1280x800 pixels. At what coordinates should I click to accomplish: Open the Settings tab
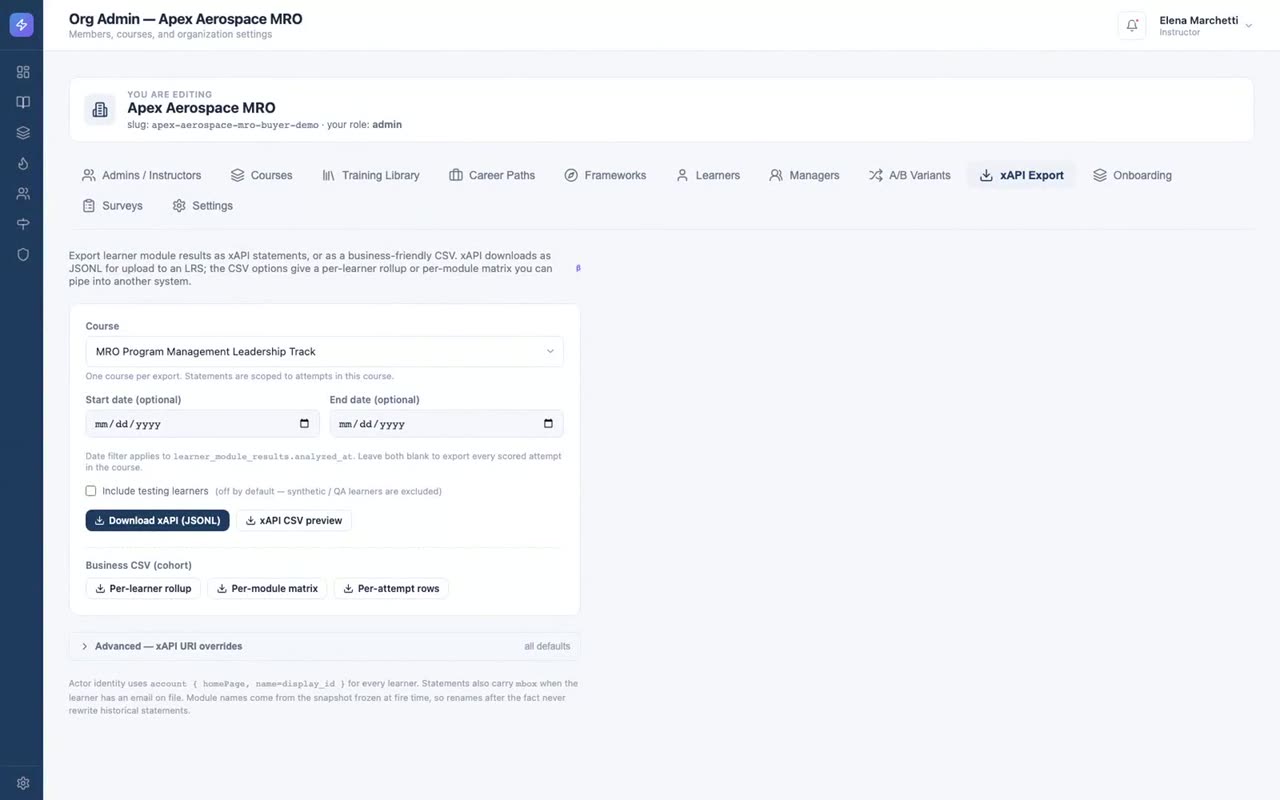tap(203, 206)
